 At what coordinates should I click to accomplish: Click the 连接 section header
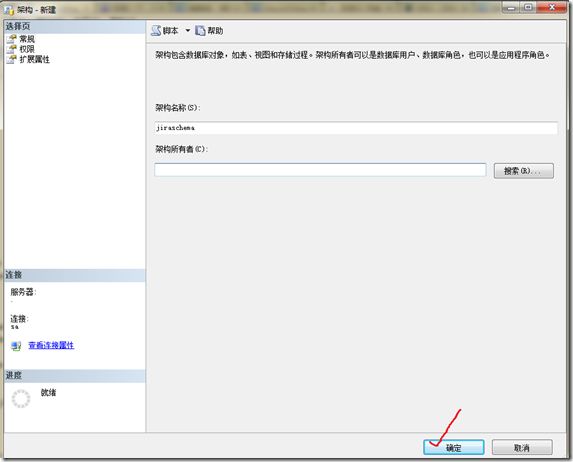pos(75,275)
